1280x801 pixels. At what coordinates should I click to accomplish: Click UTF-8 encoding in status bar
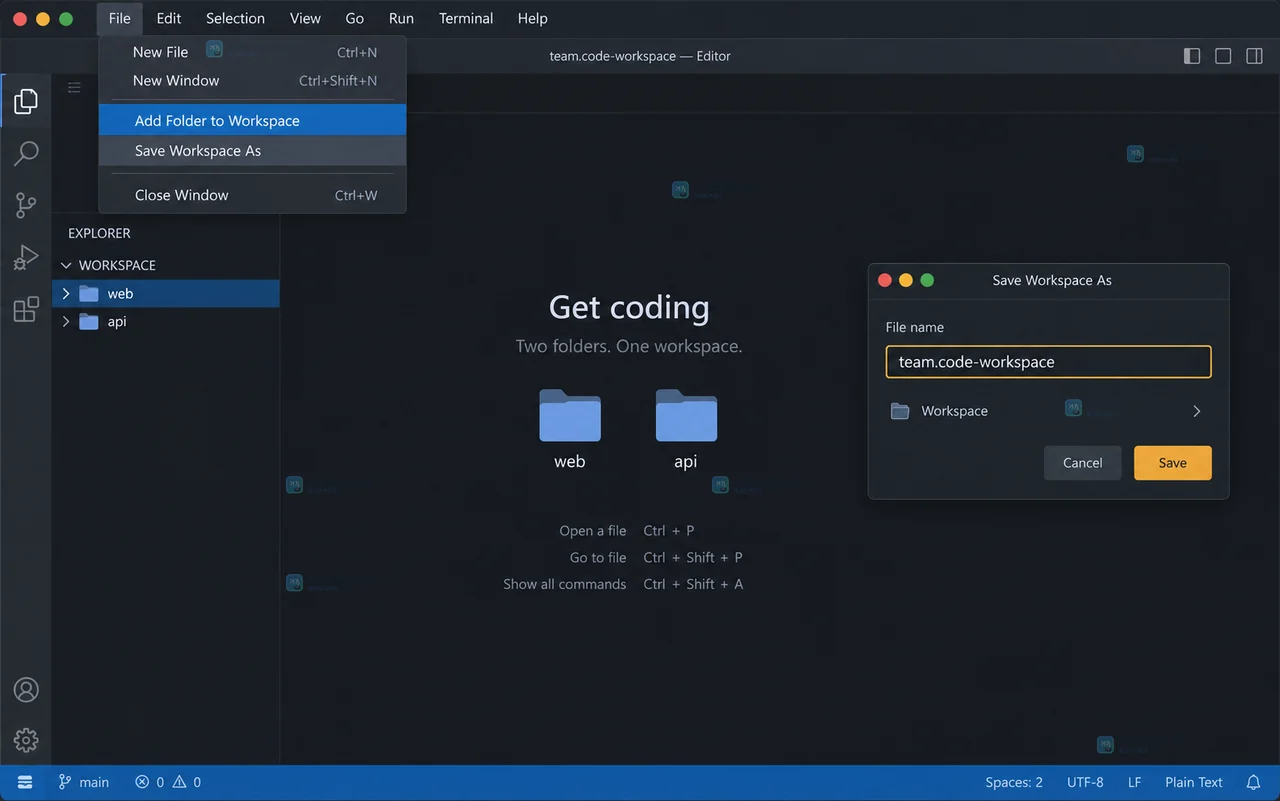(x=1085, y=782)
